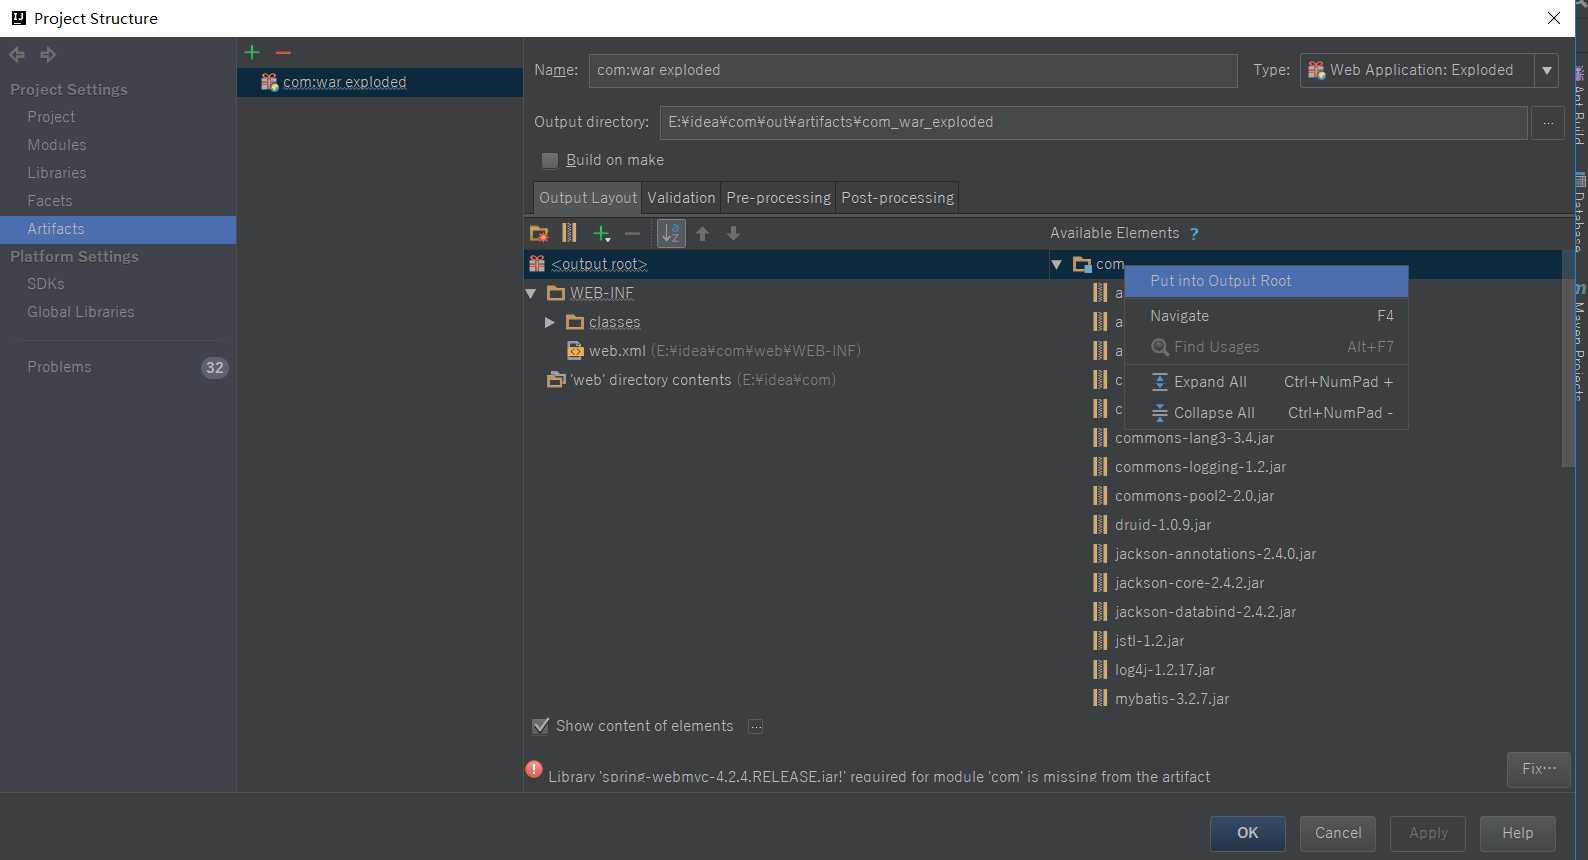Create directory icon in Output Layout toolbar
Screen dimensions: 1588x860
(539, 233)
